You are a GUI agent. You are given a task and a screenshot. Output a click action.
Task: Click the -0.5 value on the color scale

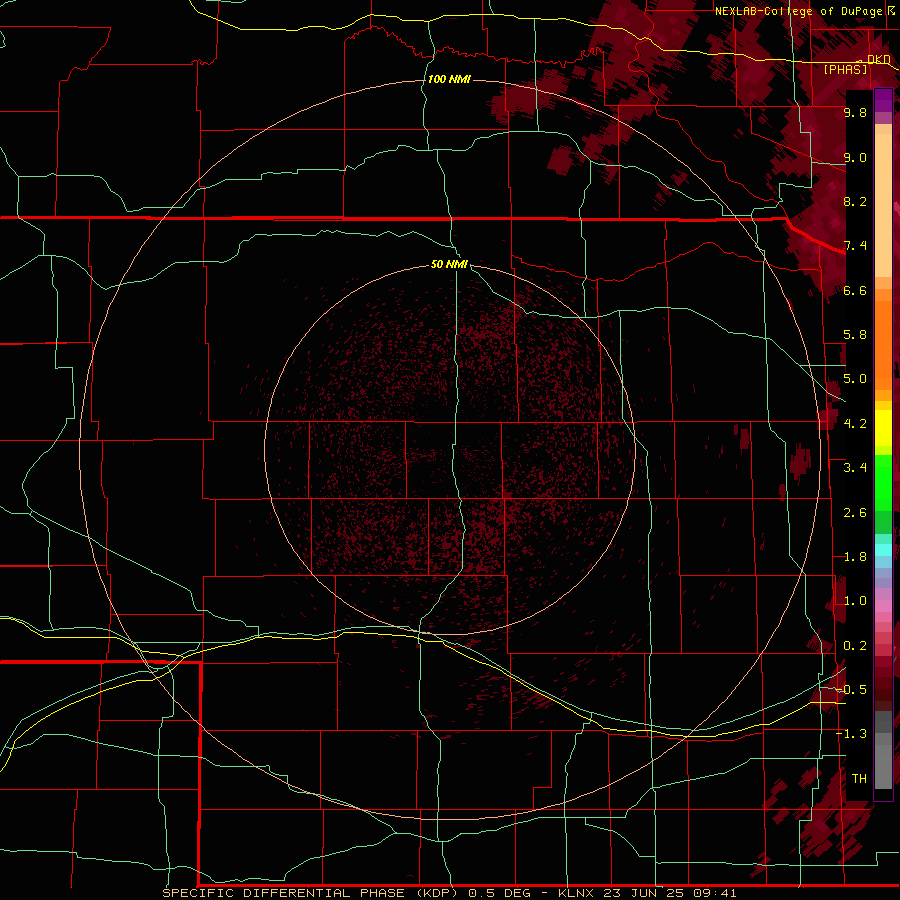click(851, 690)
